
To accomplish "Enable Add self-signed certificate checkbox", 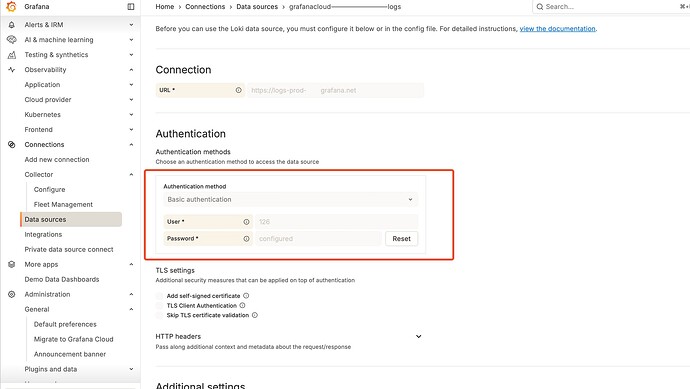I will 160,296.
